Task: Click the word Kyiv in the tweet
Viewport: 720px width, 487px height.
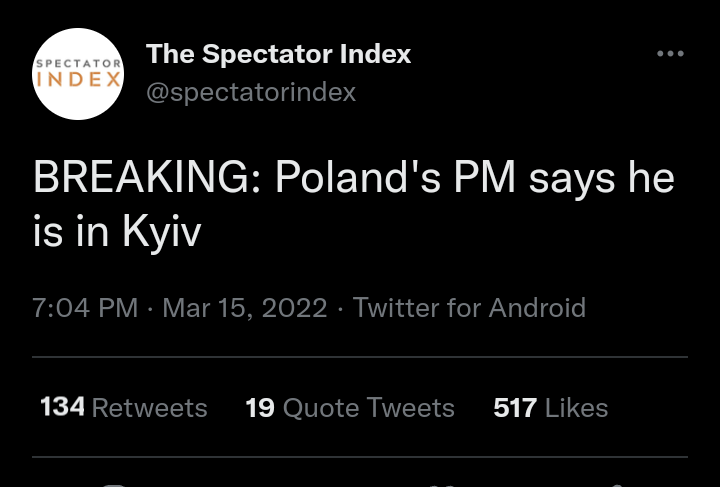Action: 162,232
